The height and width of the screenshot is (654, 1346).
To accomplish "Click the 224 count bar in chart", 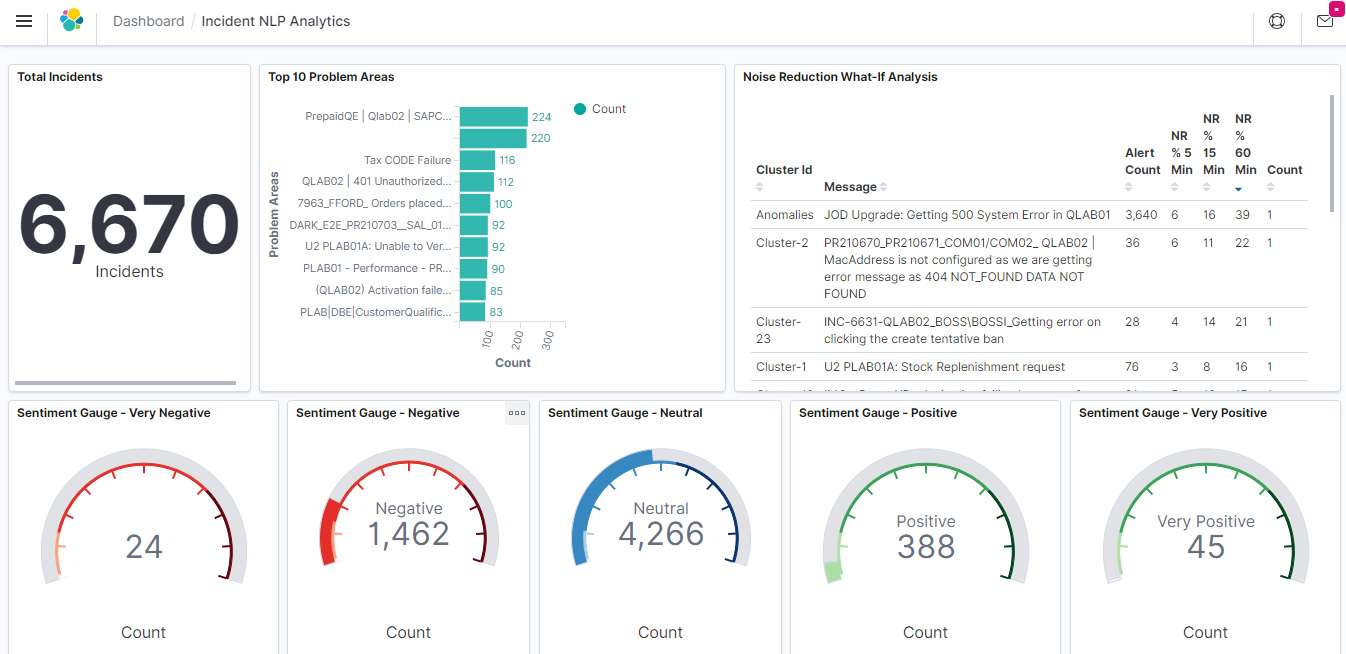I will coord(493,117).
